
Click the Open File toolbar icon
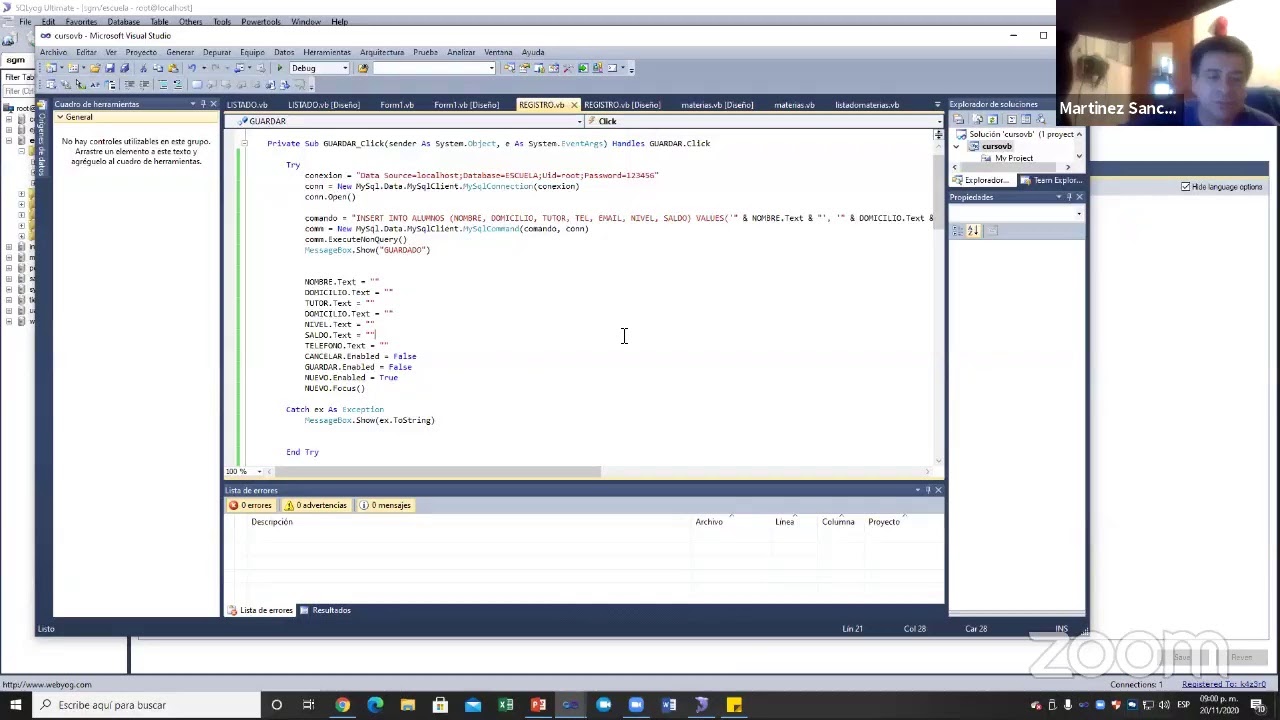(x=95, y=68)
